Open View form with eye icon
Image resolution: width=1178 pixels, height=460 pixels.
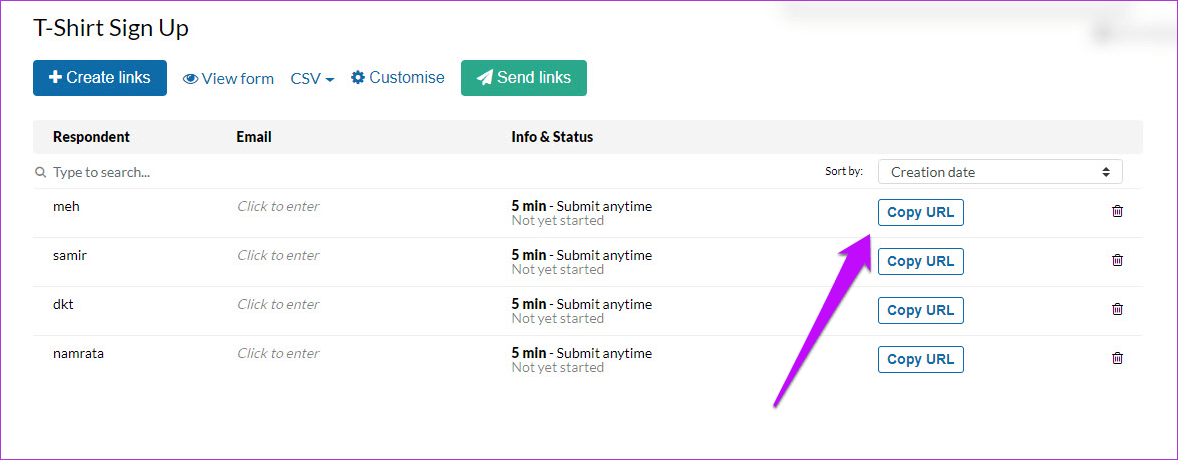(228, 78)
